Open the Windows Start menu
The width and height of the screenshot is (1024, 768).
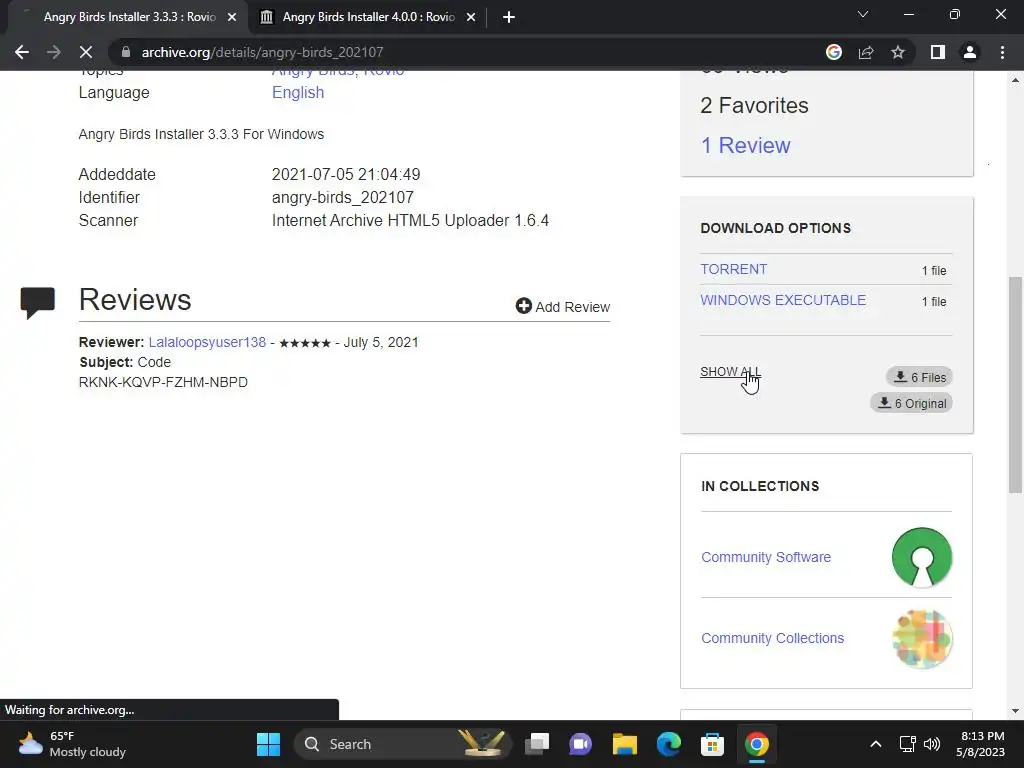point(268,744)
